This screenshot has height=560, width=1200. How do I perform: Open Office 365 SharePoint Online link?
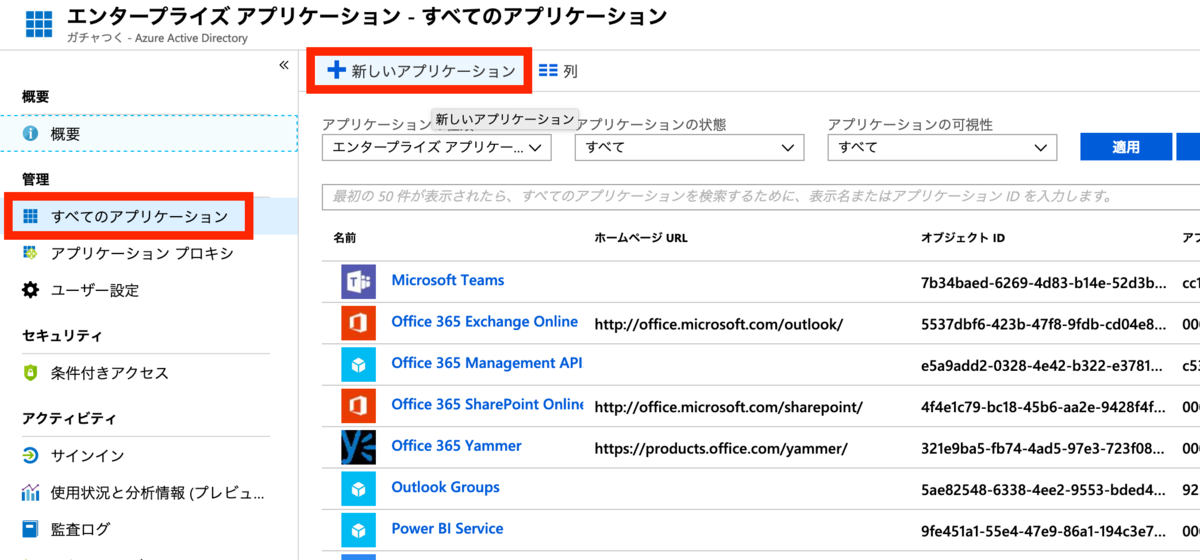(487, 405)
